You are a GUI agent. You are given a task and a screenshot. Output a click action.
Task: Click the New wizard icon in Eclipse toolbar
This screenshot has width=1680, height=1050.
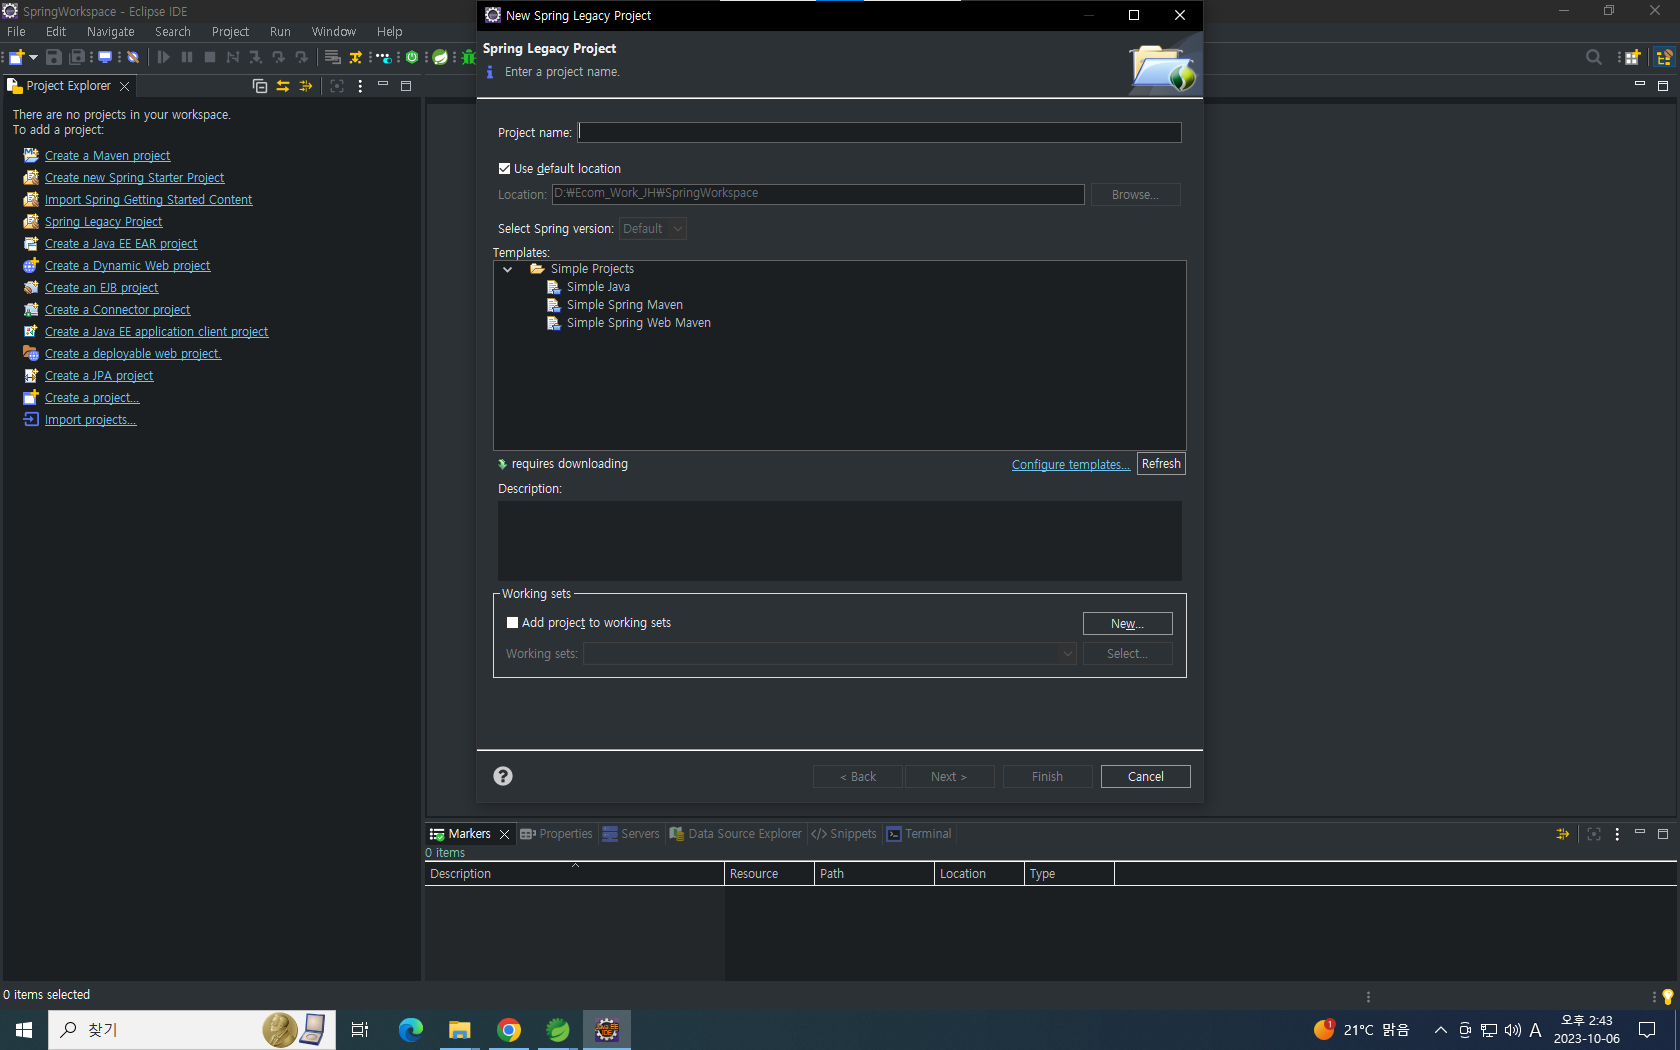(x=16, y=57)
